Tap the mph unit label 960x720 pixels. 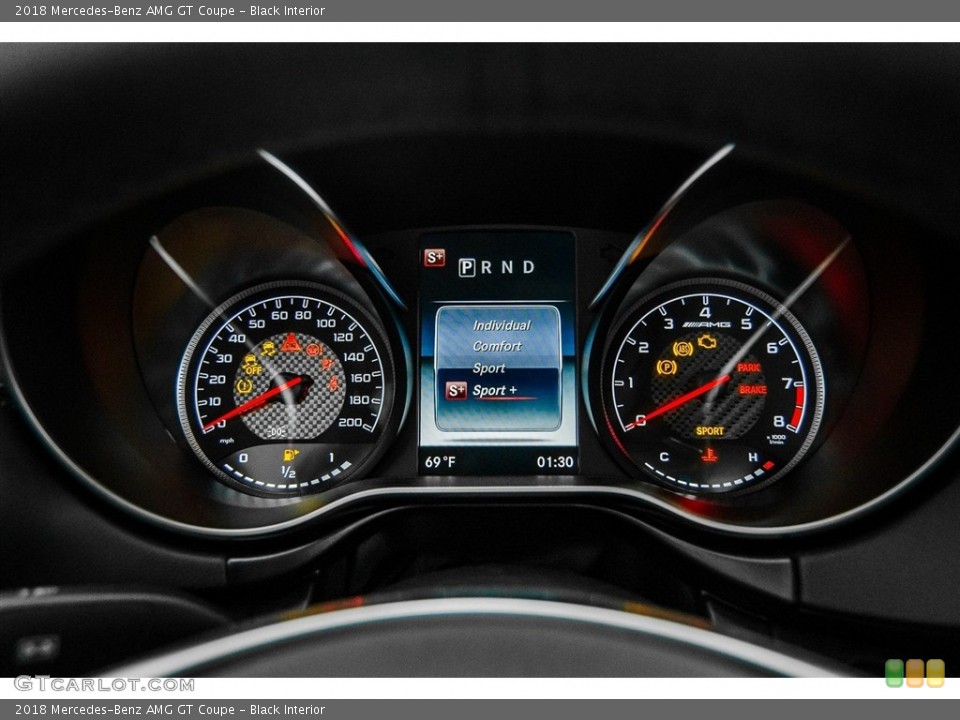tap(227, 440)
